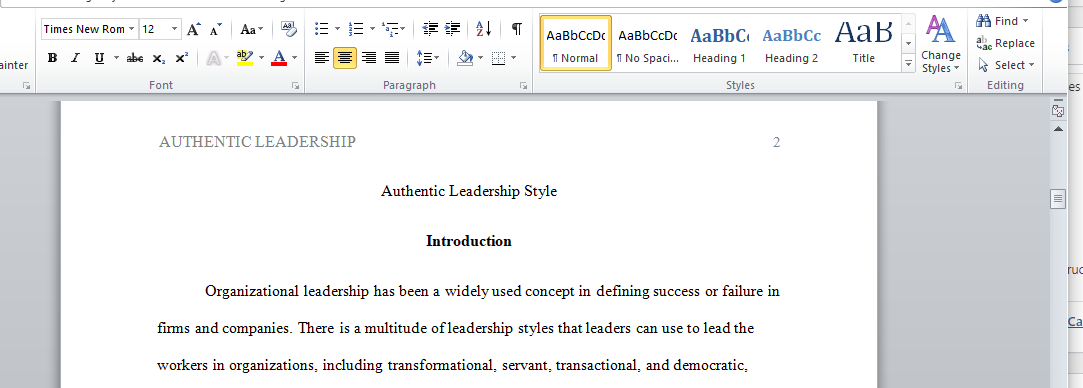The width and height of the screenshot is (1083, 388).
Task: Click the Borders icon
Action: tap(499, 58)
